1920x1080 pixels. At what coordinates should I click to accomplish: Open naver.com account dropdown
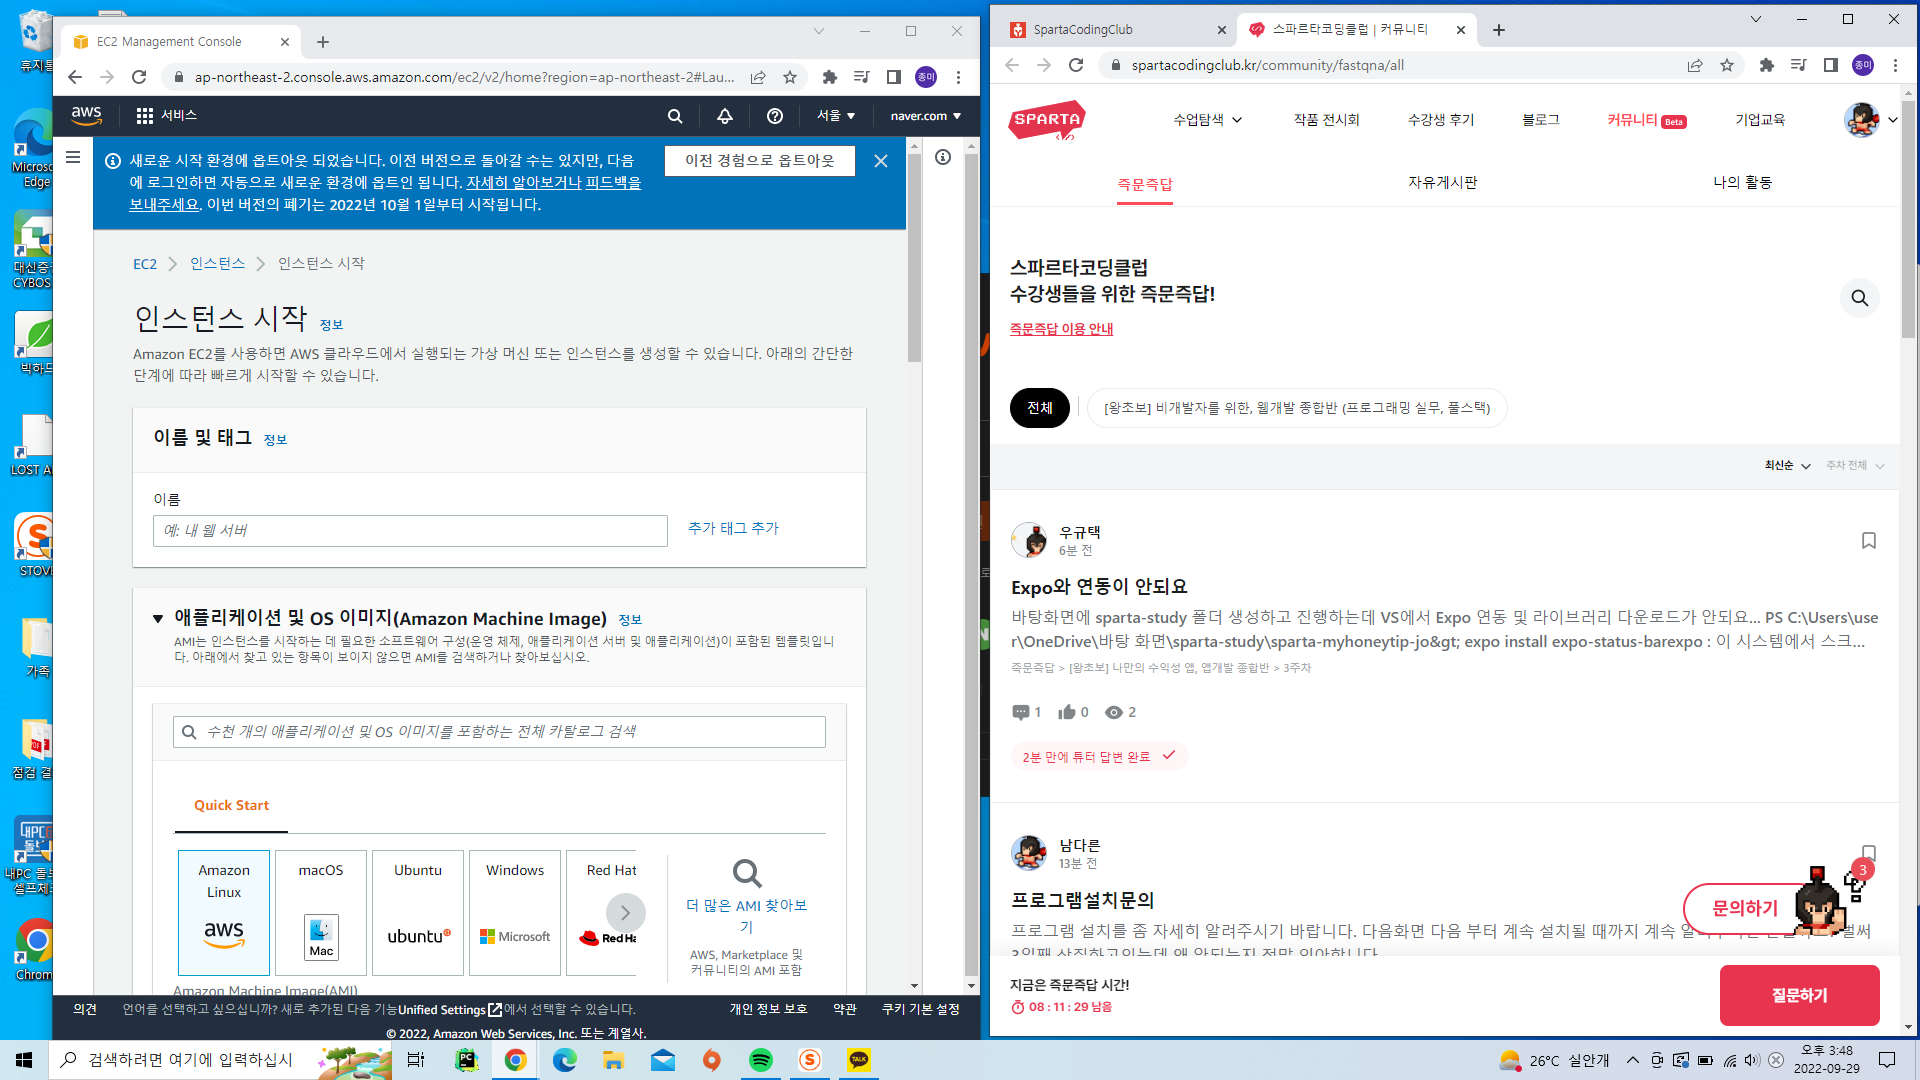(926, 116)
